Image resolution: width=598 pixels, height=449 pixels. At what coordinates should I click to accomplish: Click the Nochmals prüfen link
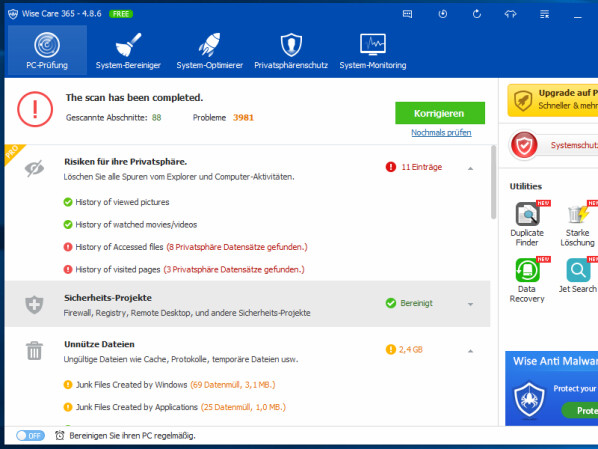441,133
